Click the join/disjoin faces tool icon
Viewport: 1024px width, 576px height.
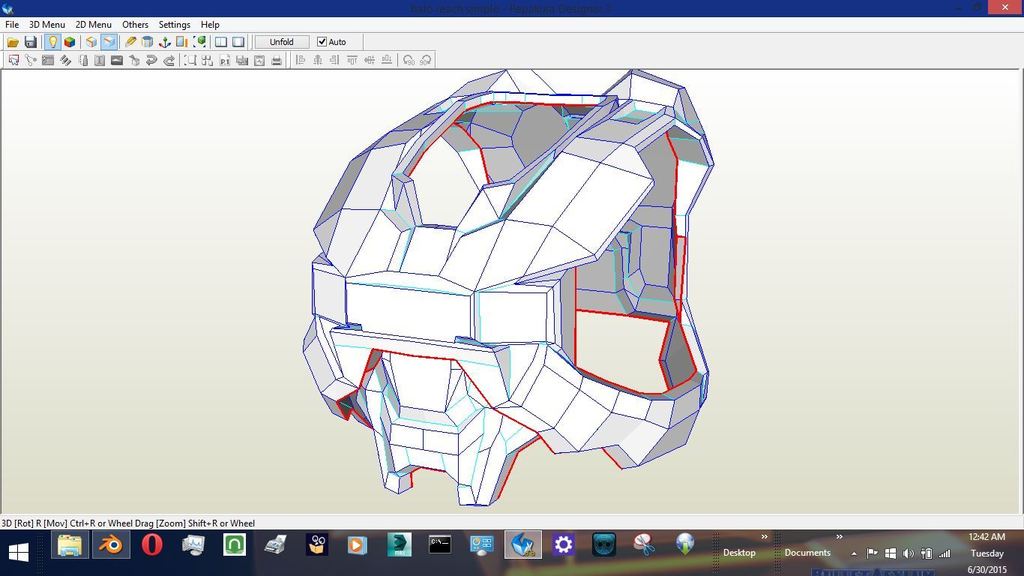pos(48,60)
